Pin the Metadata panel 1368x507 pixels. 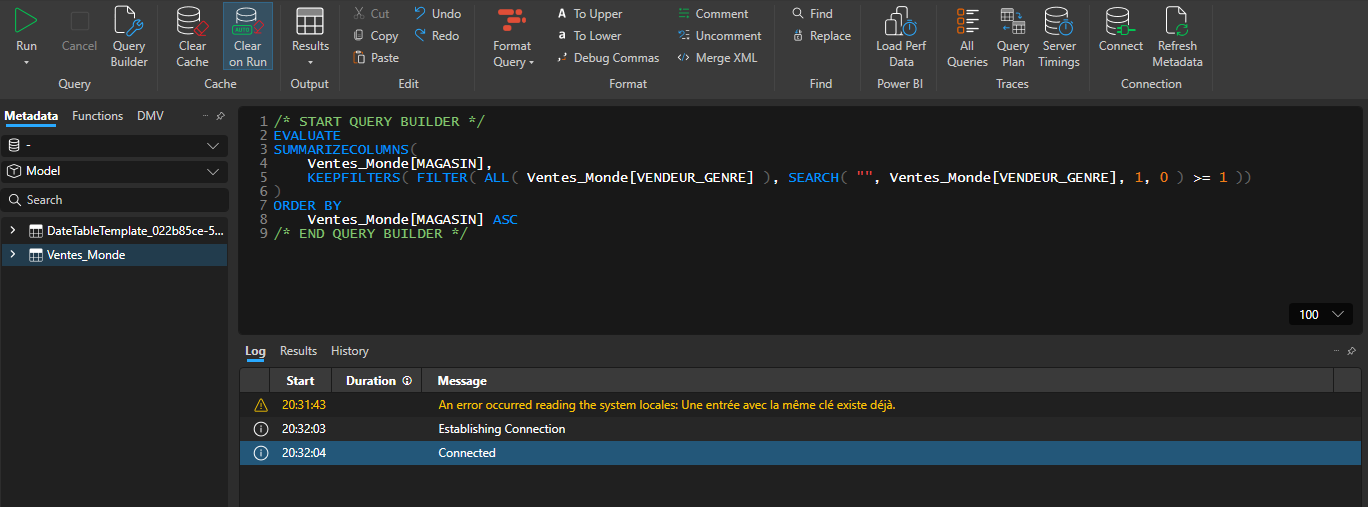tap(220, 117)
